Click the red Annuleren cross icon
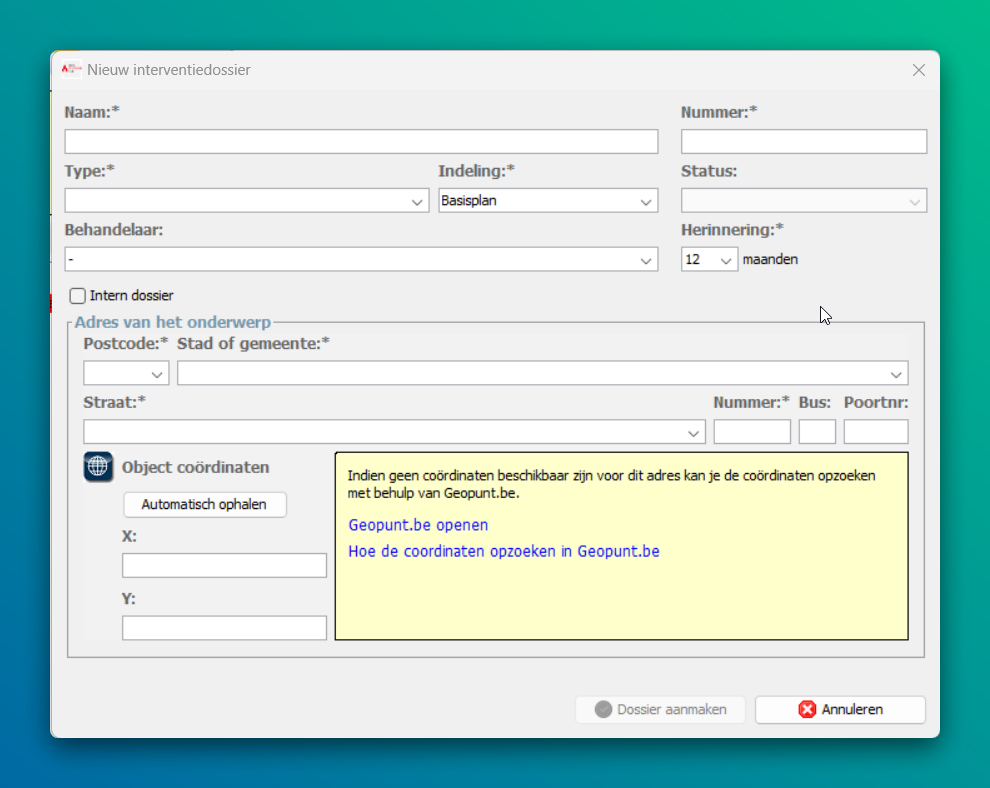 (807, 710)
